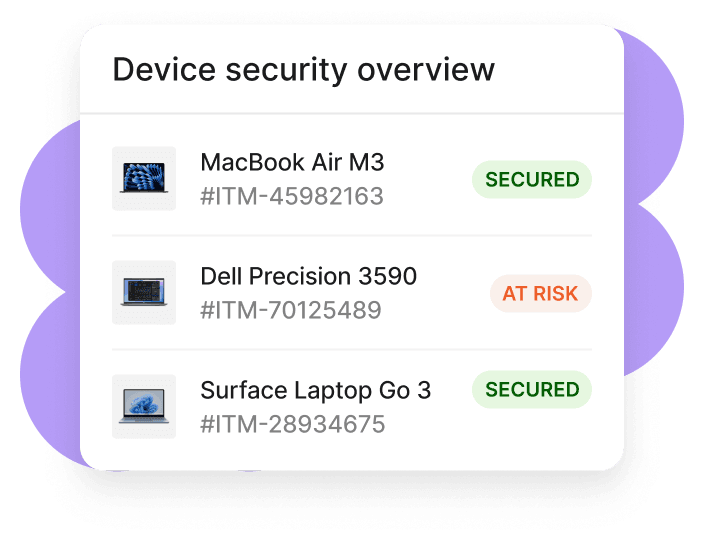The image size is (704, 543).
Task: Click the divider between Dell and Surface rows
Action: pos(352,350)
